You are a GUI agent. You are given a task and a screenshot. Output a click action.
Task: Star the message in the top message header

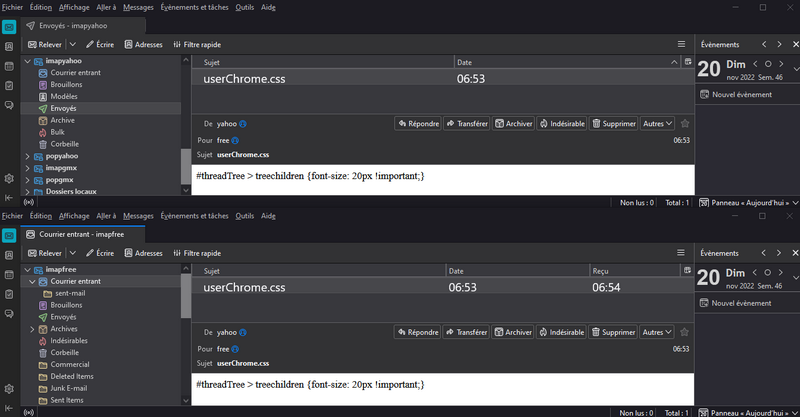[685, 124]
